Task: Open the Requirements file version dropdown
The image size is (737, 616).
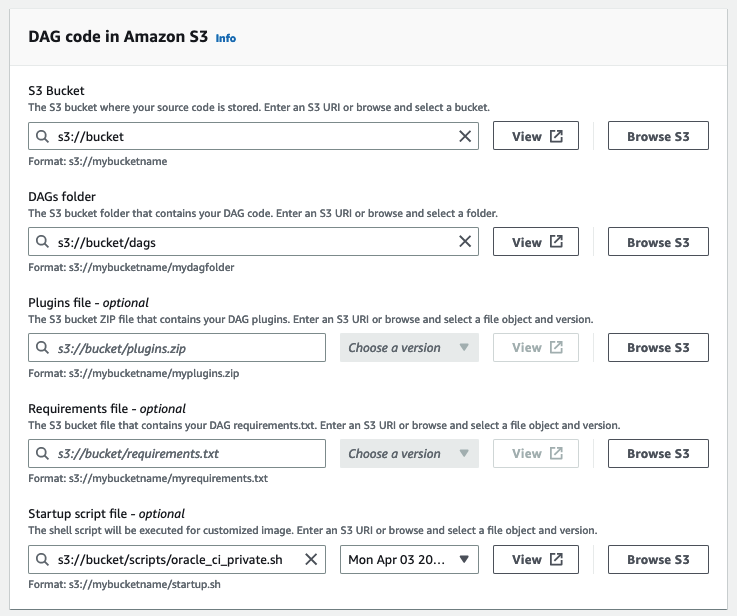Action: pyautogui.click(x=409, y=454)
